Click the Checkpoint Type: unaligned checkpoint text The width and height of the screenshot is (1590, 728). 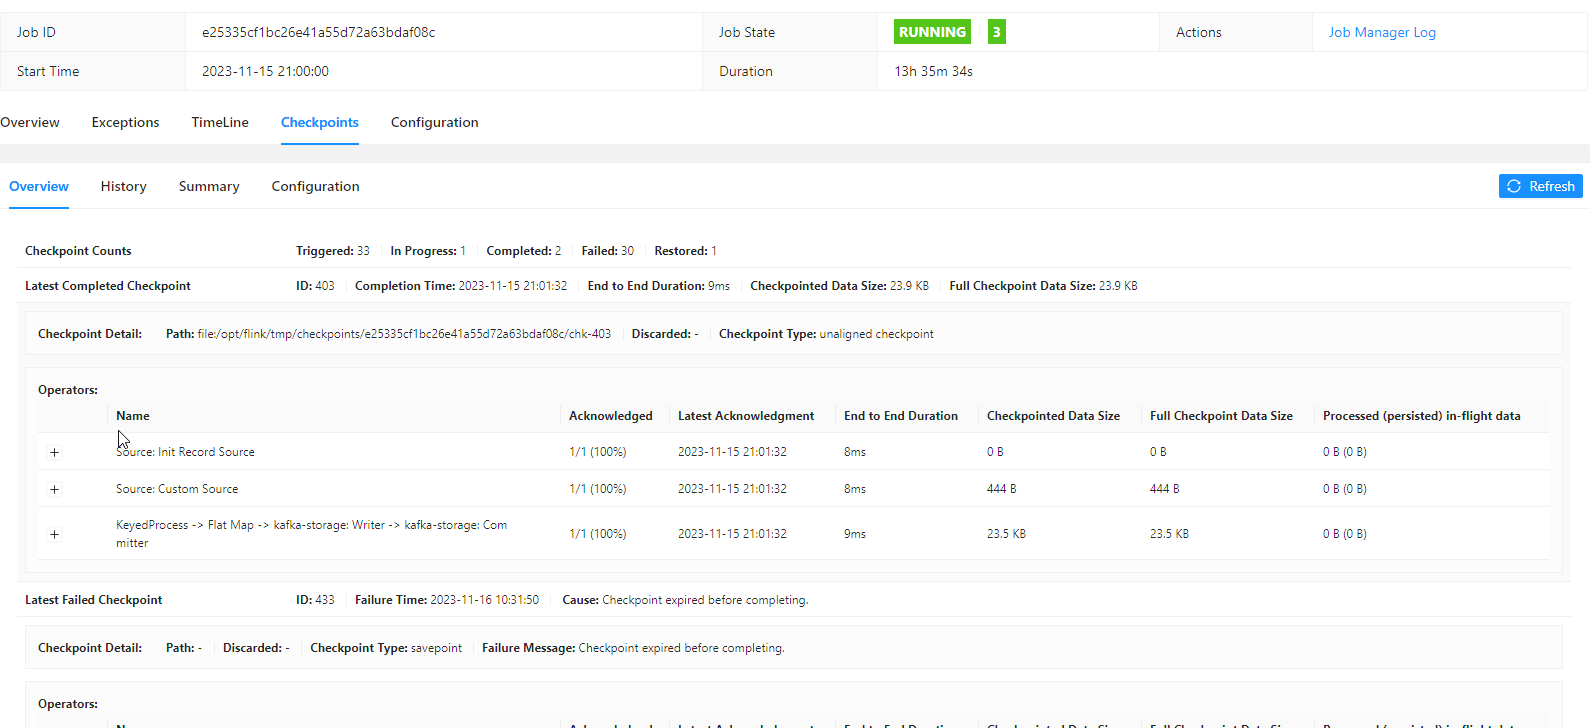coord(826,334)
